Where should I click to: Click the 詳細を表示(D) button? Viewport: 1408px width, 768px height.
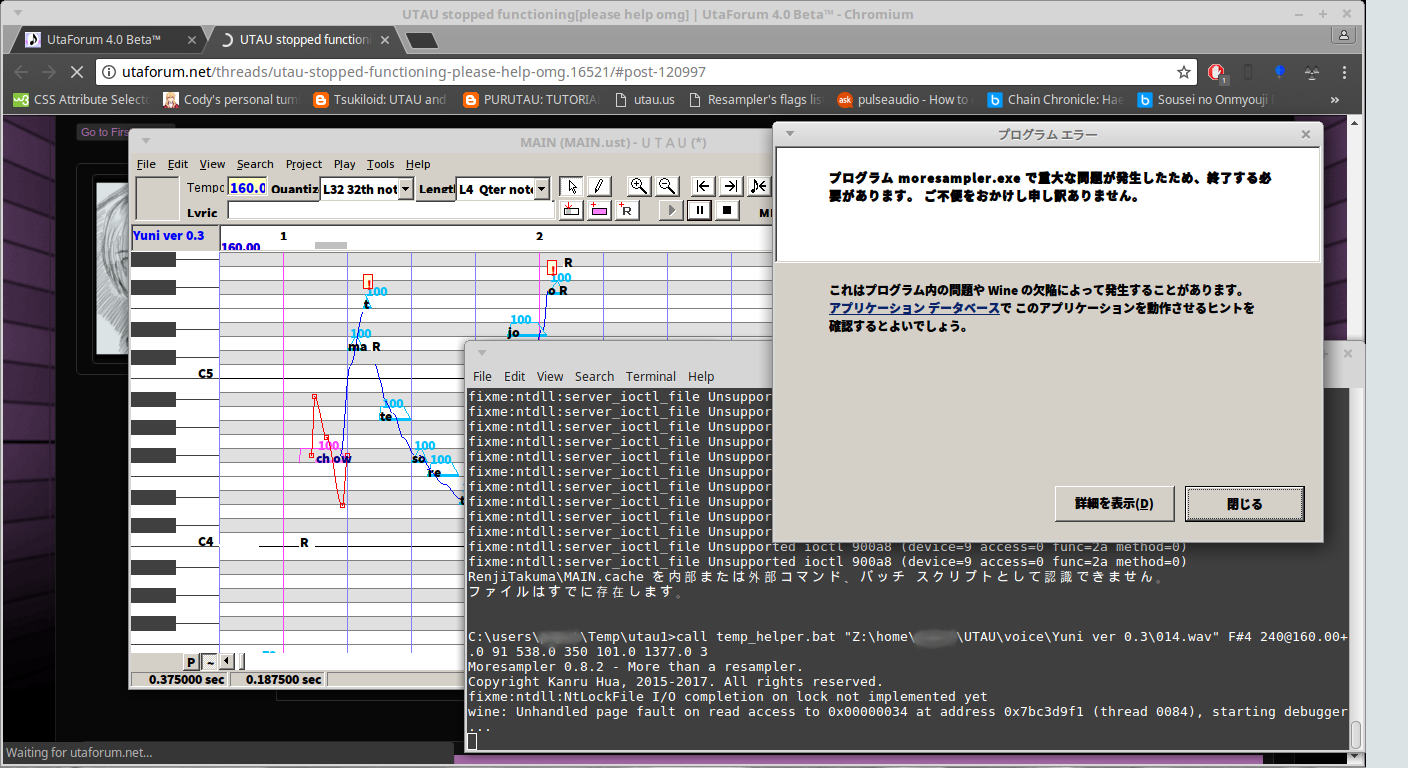[x=1114, y=504]
